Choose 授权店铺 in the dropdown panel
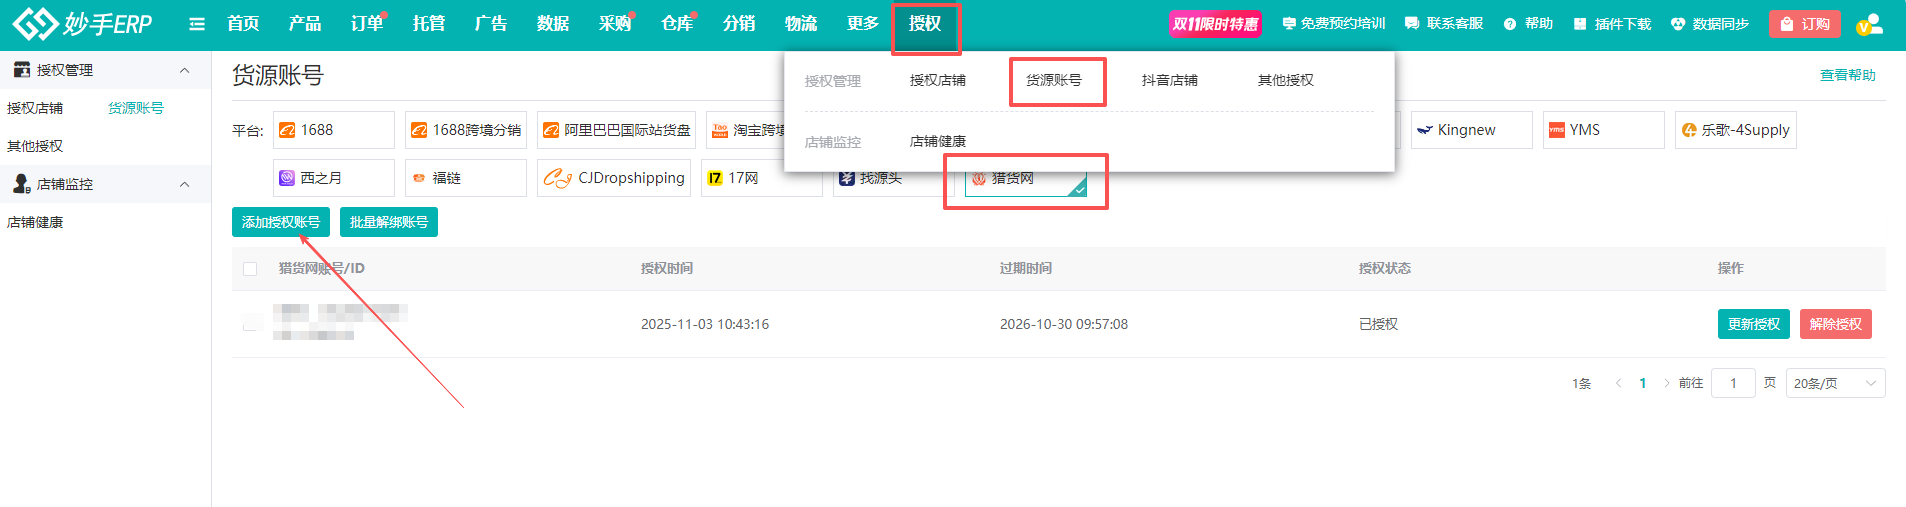 point(938,80)
